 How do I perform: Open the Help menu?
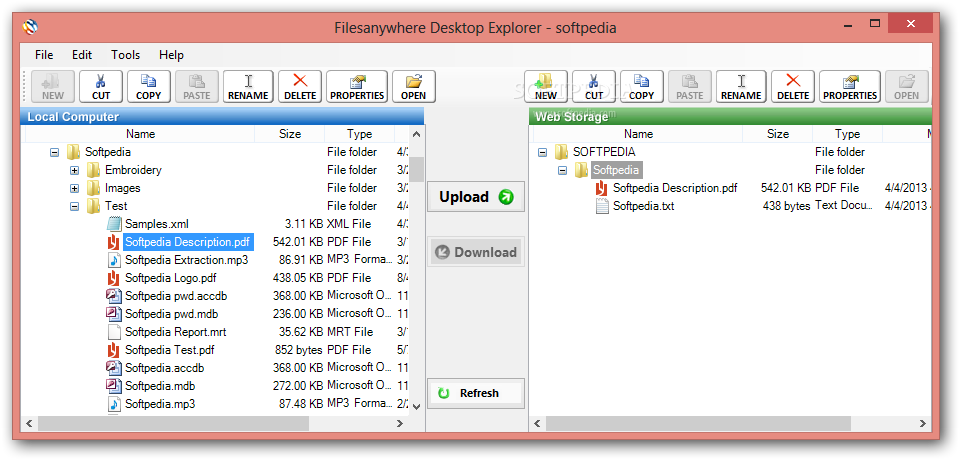click(171, 55)
